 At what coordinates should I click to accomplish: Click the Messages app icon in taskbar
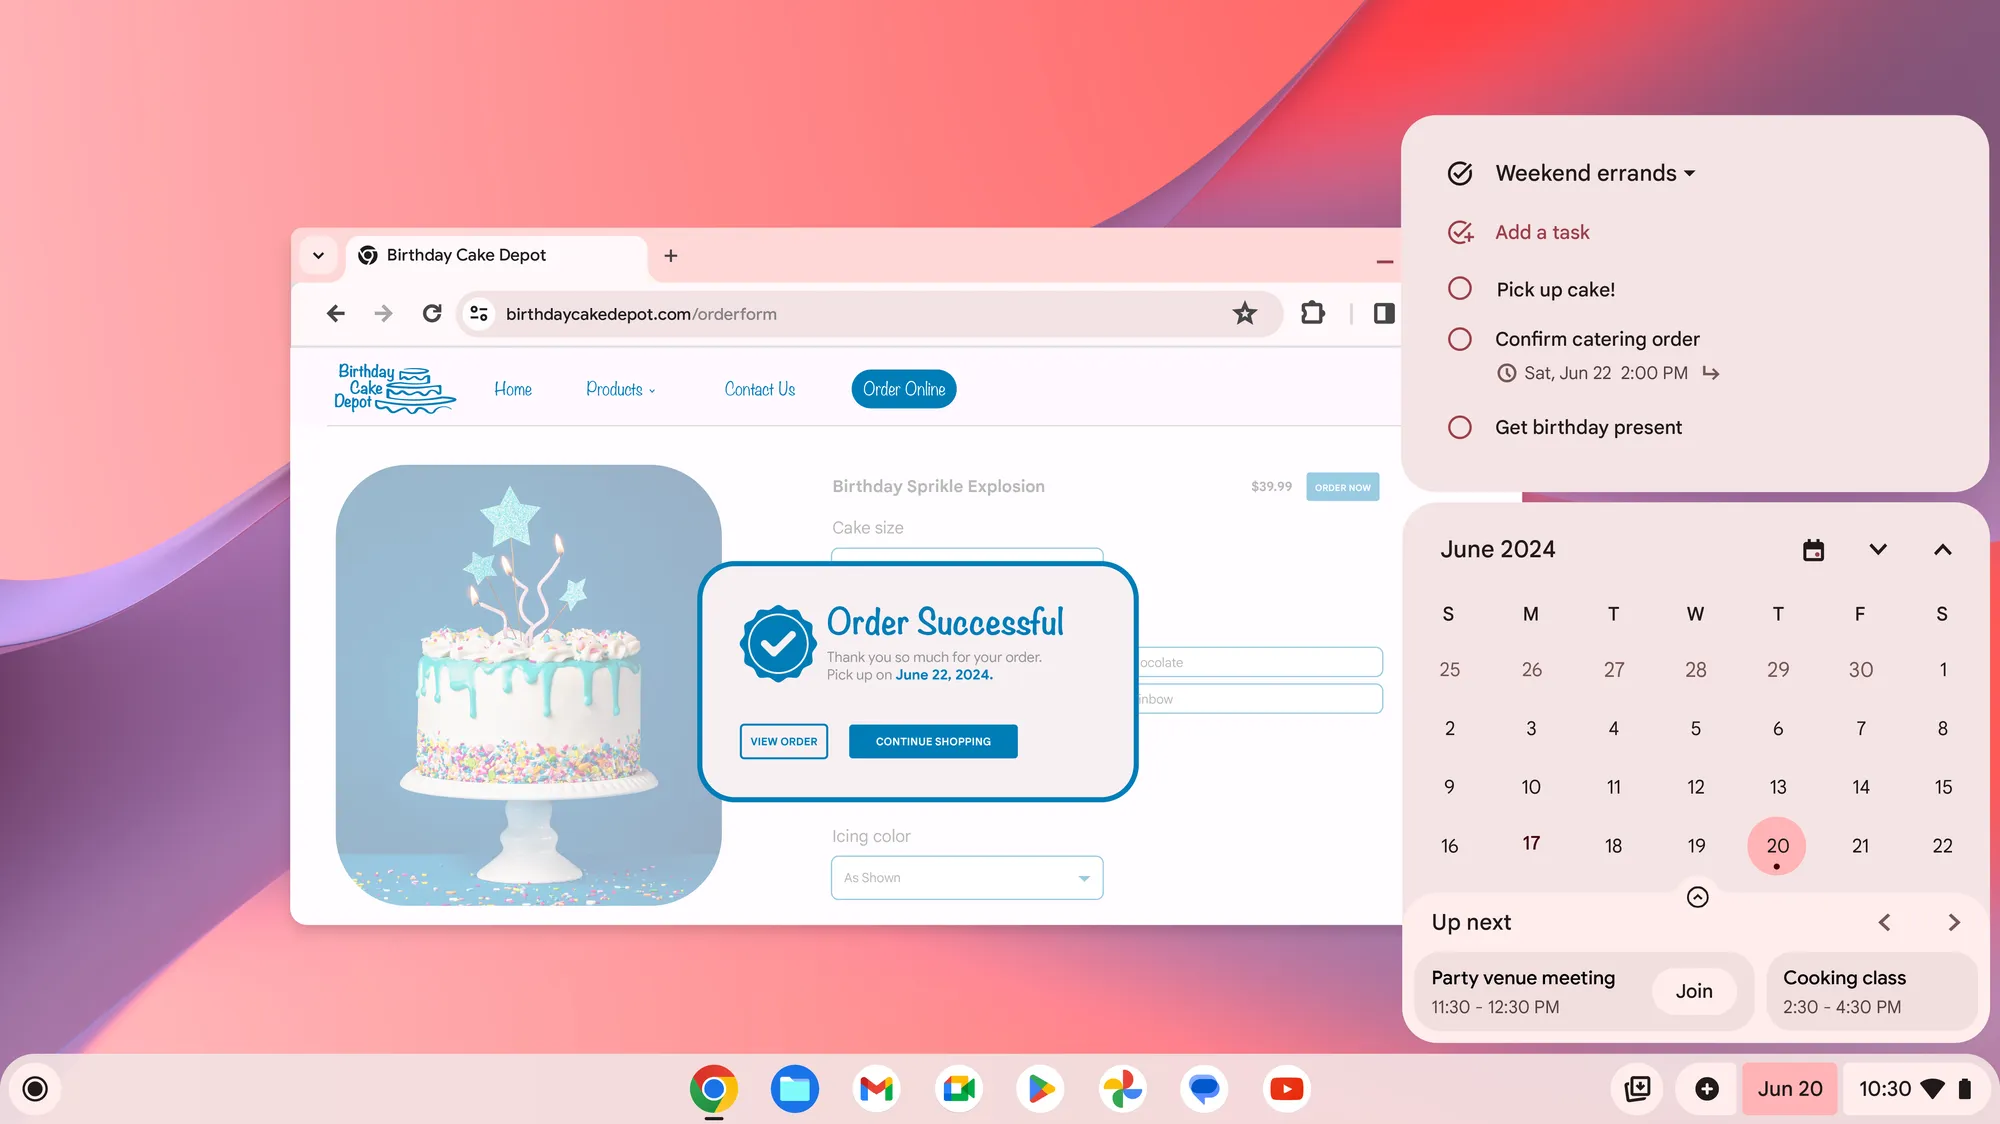[1206, 1088]
